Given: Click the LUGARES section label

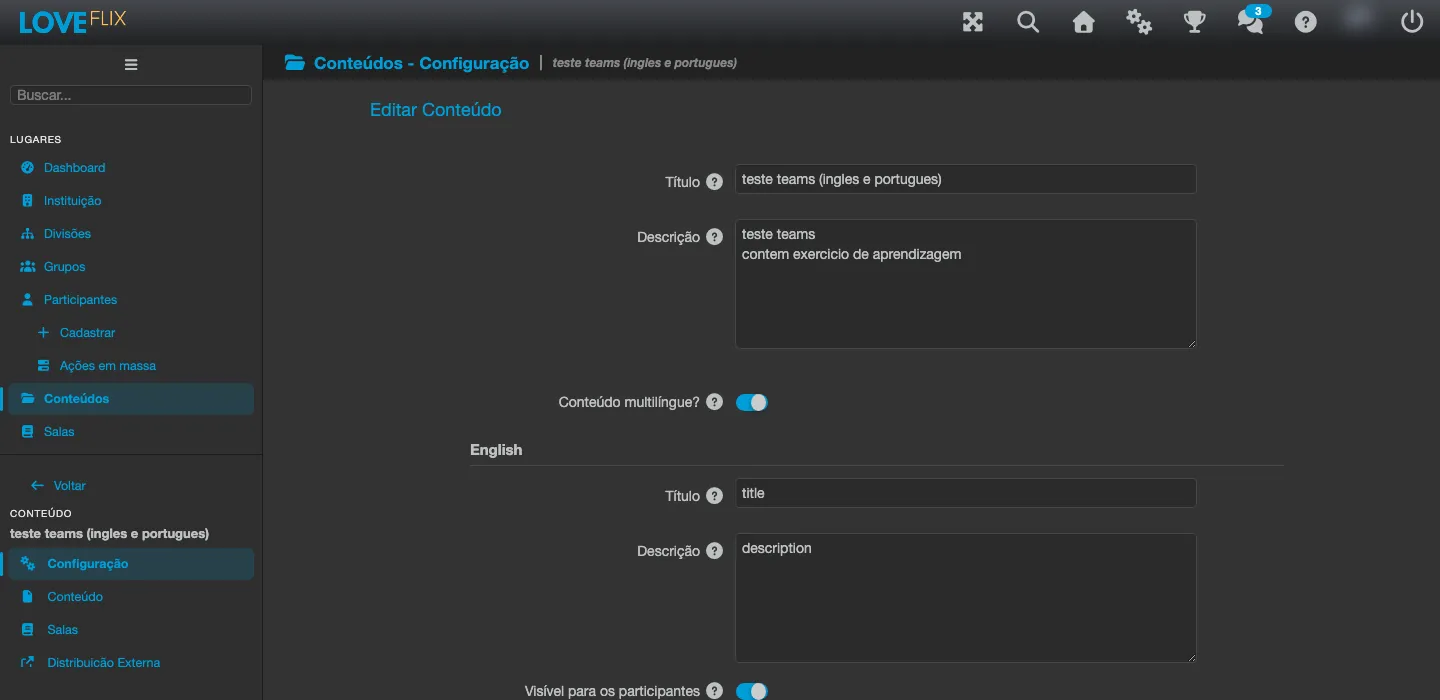Looking at the screenshot, I should 36,140.
